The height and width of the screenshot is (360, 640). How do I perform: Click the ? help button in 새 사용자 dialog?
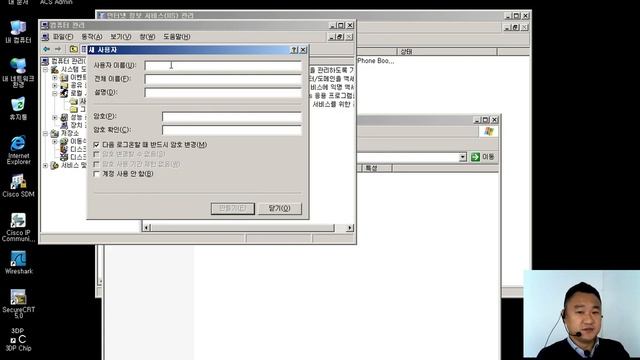tap(294, 50)
